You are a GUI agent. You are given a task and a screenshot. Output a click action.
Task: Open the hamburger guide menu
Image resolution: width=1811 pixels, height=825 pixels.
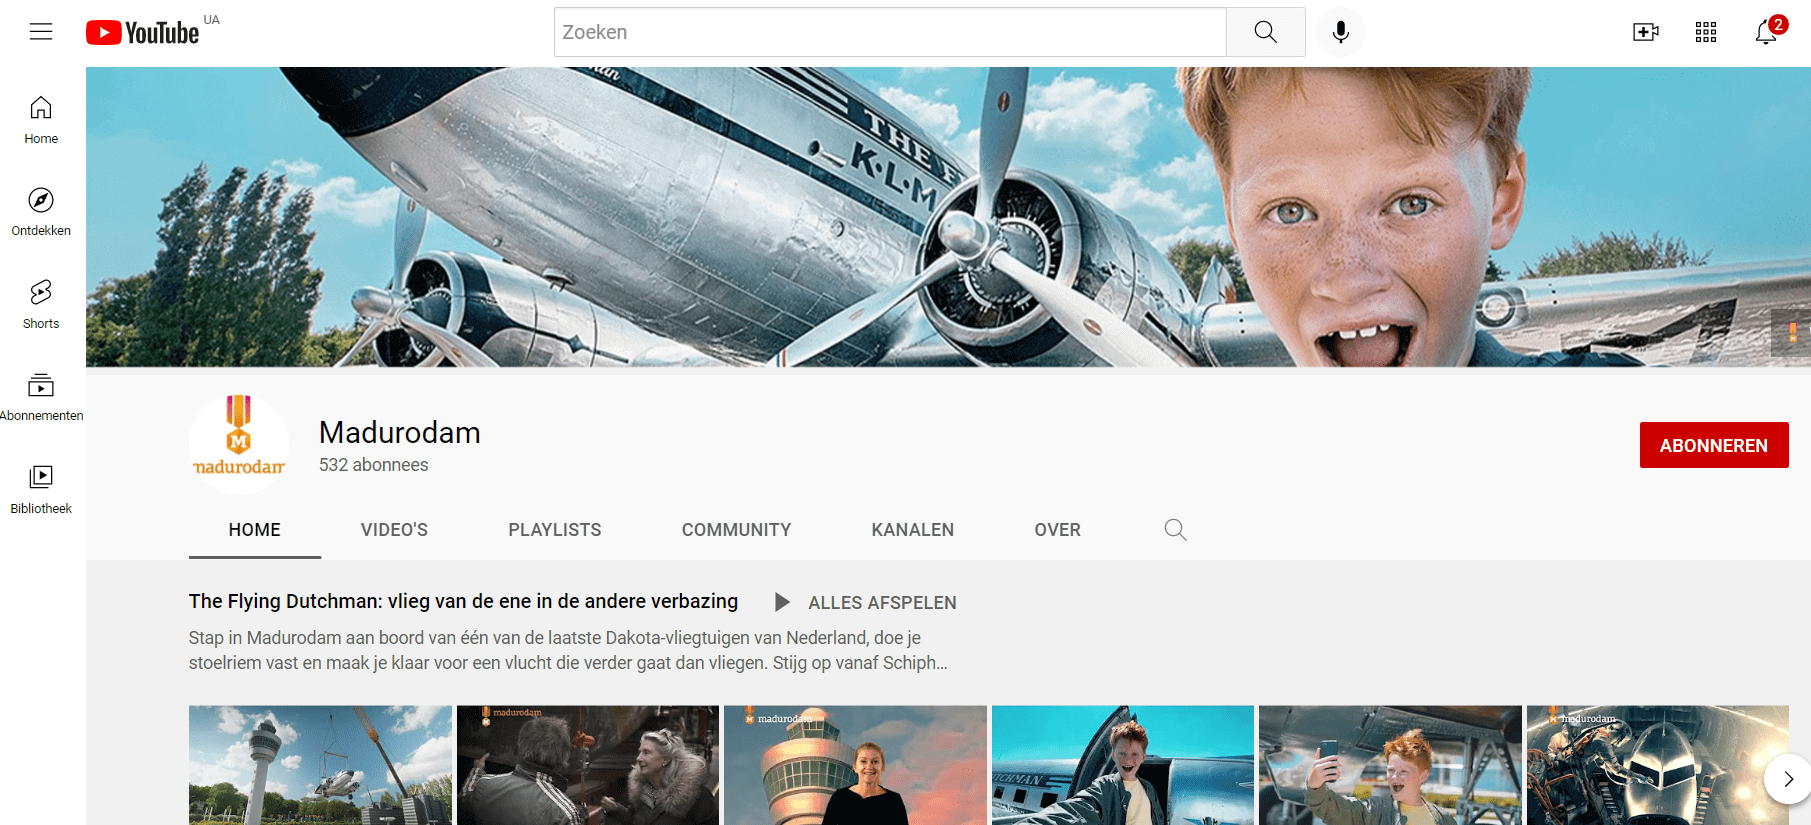point(41,32)
